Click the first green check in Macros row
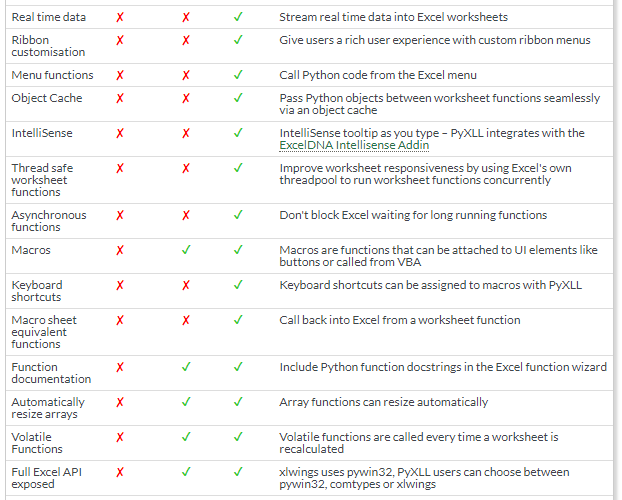The image size is (622, 500). (x=186, y=250)
